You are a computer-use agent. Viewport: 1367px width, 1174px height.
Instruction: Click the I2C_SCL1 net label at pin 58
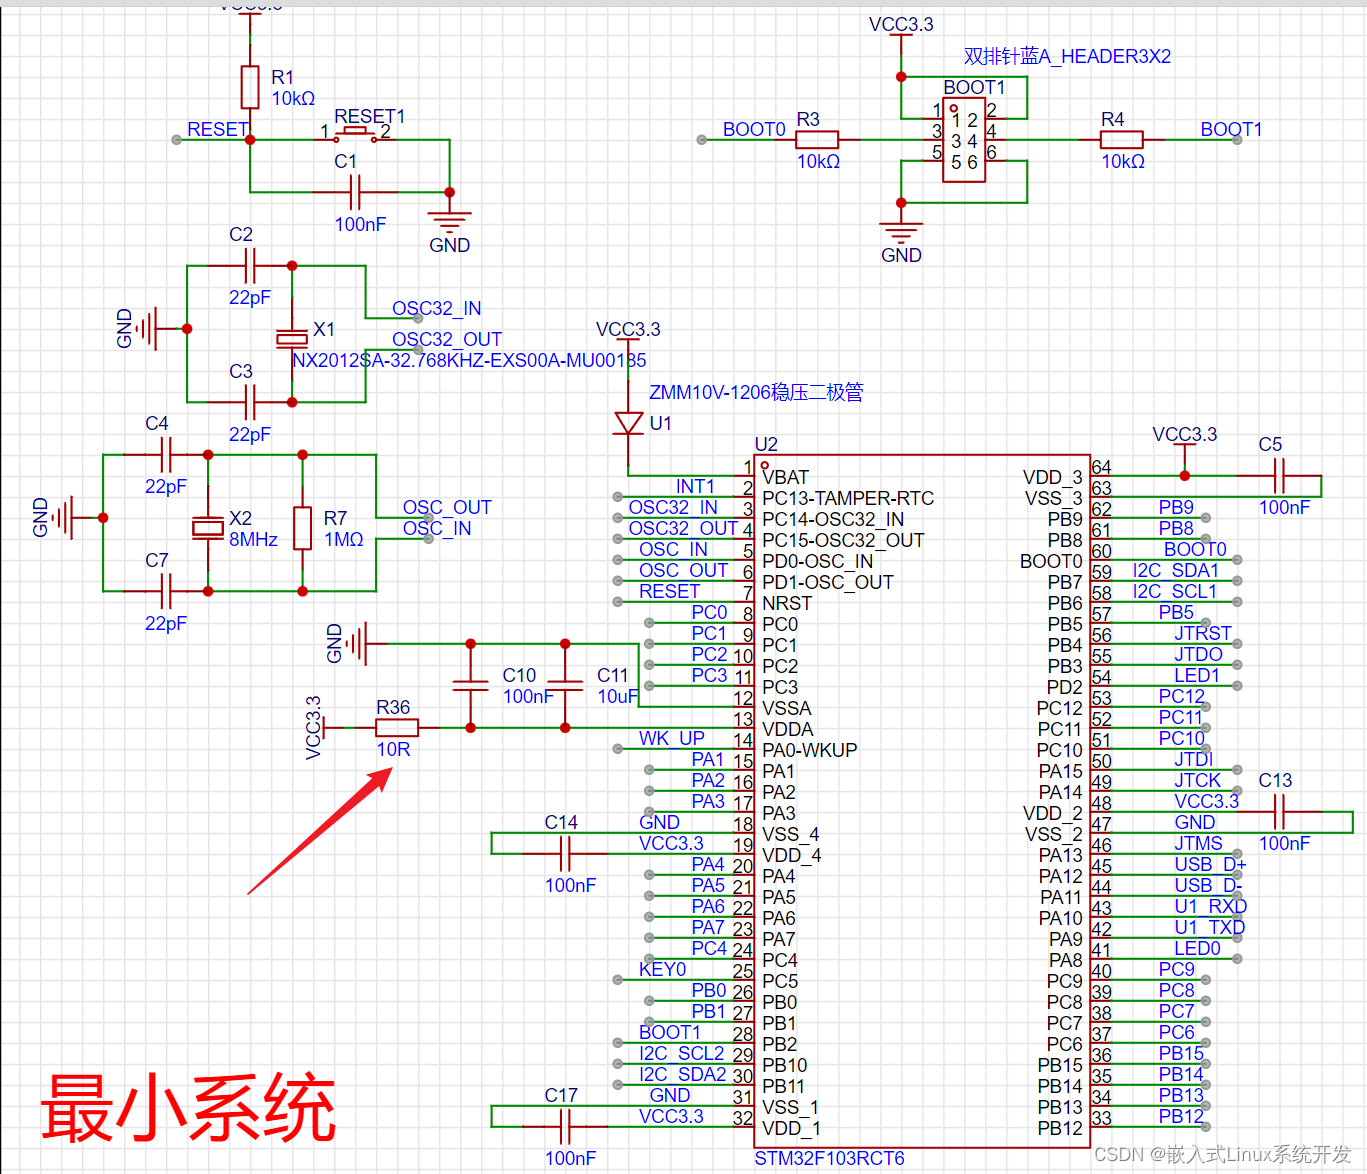(x=1175, y=591)
